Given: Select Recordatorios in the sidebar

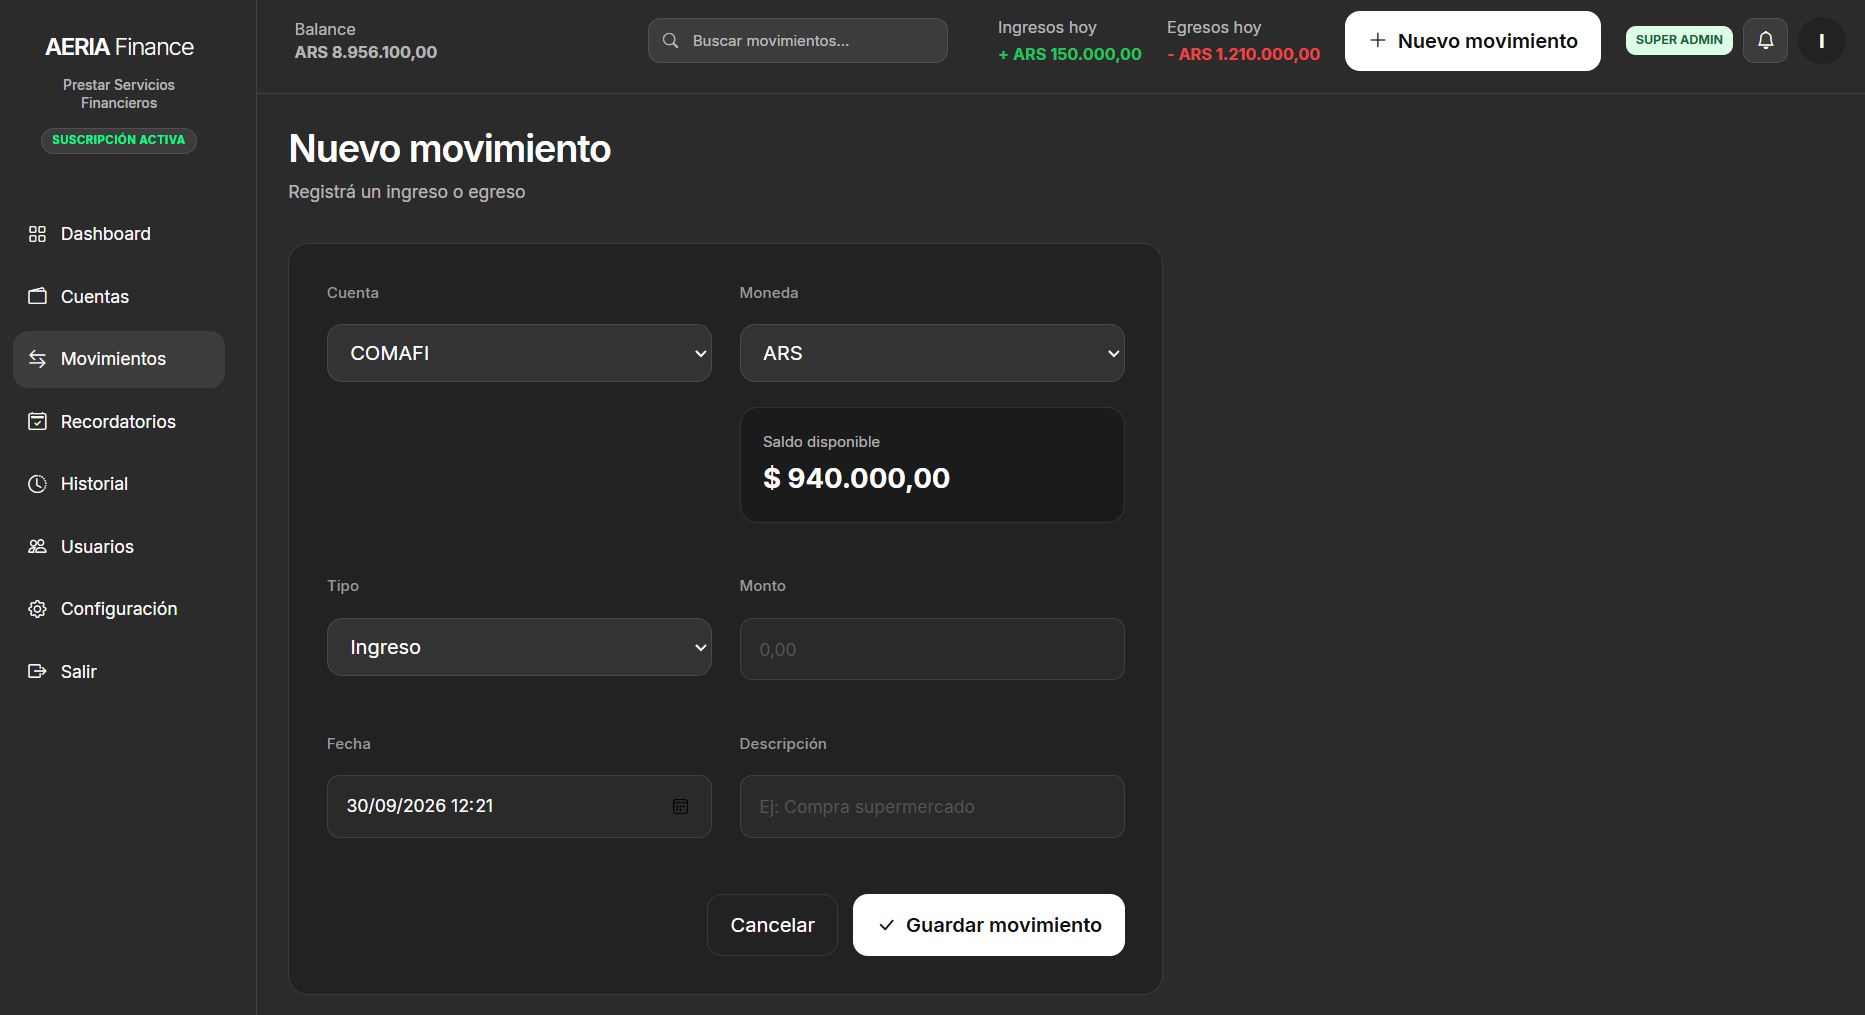Looking at the screenshot, I should pyautogui.click(x=119, y=421).
